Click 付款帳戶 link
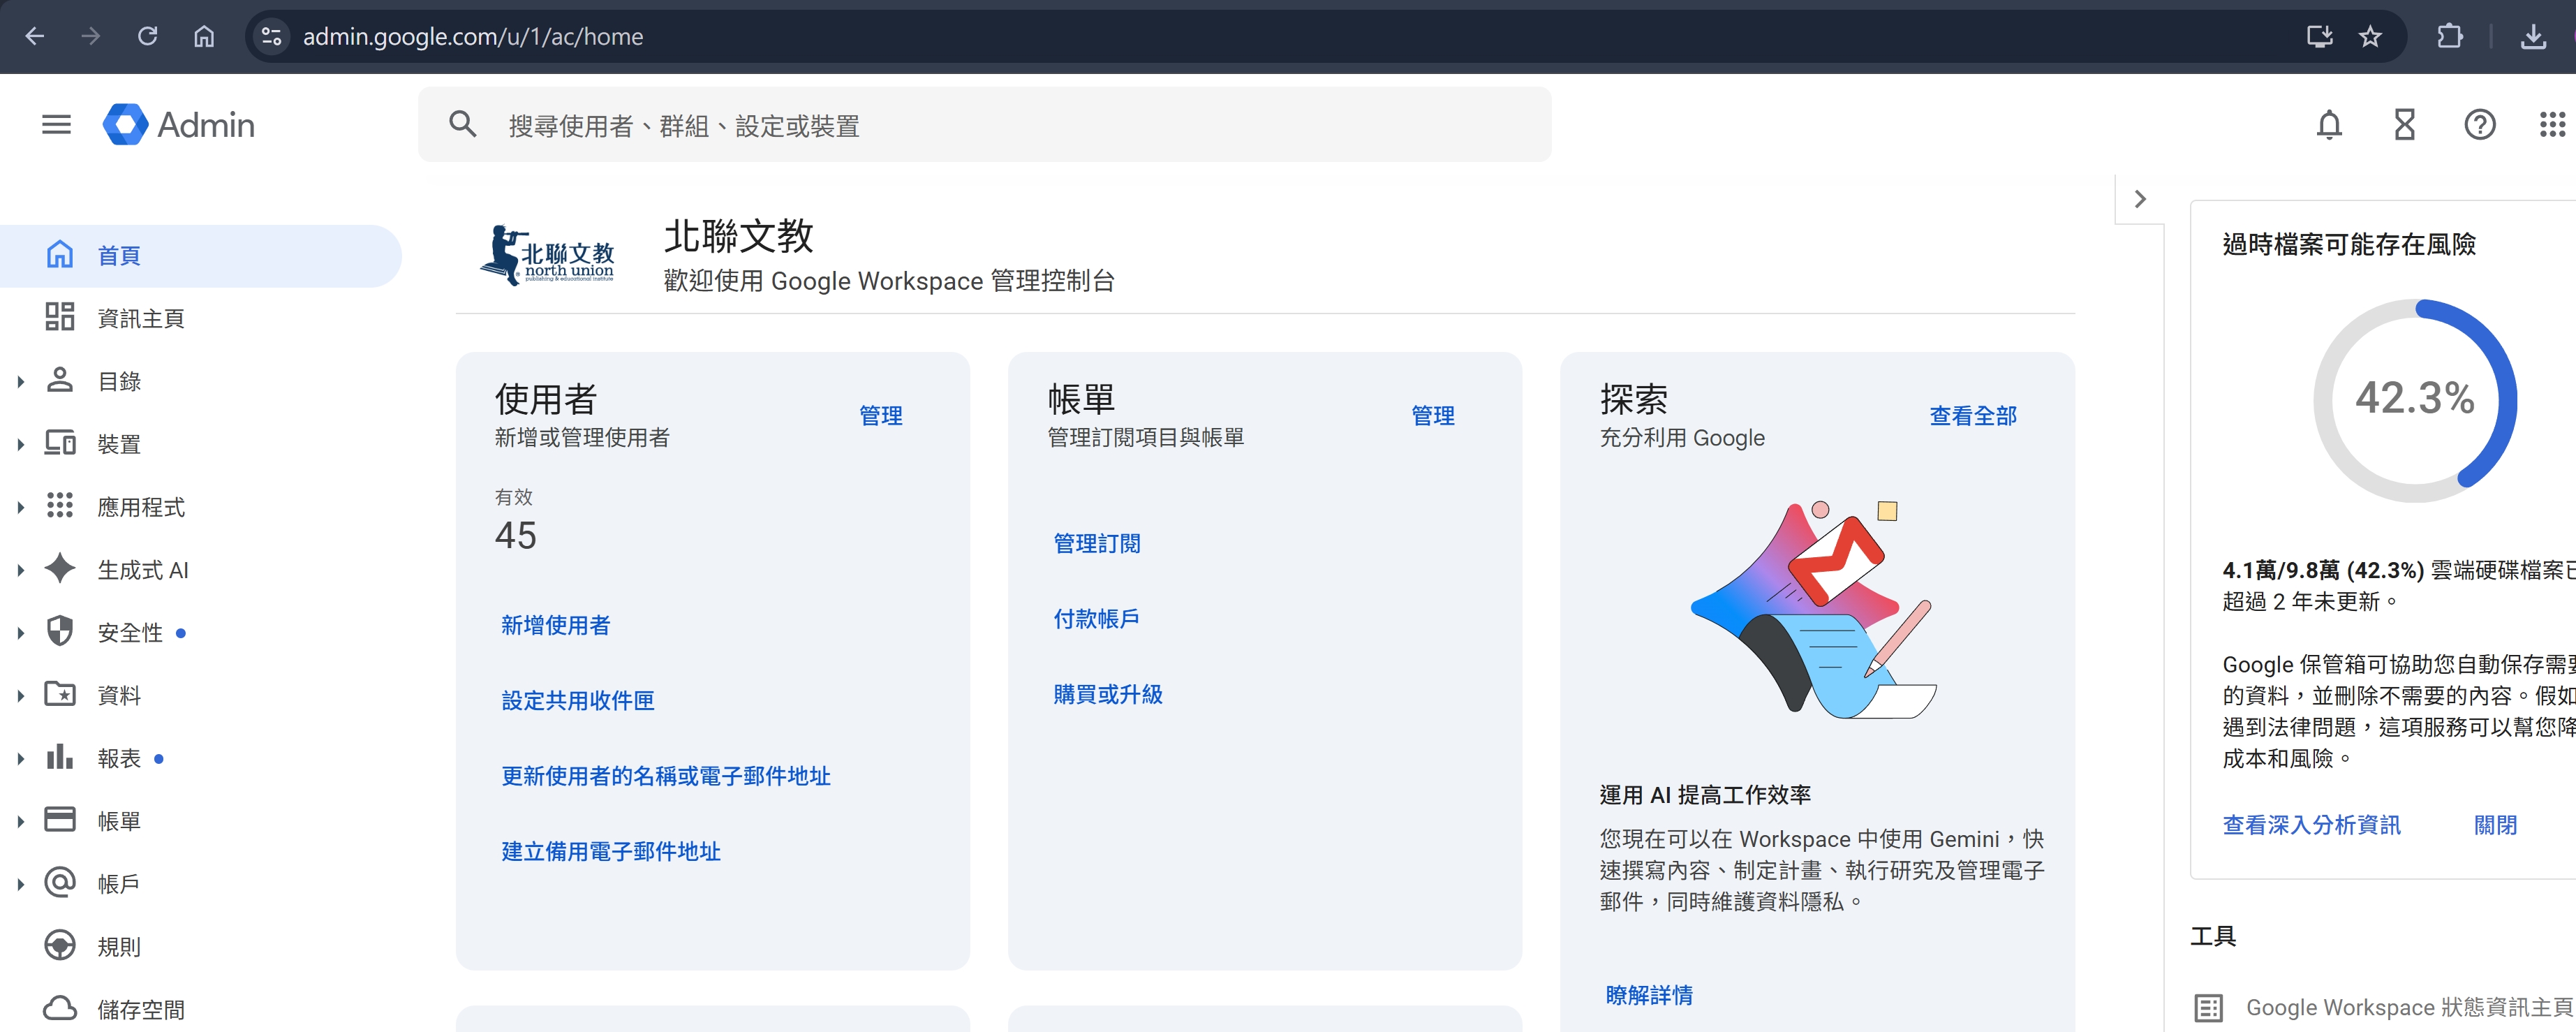The width and height of the screenshot is (2576, 1032). 1096,619
